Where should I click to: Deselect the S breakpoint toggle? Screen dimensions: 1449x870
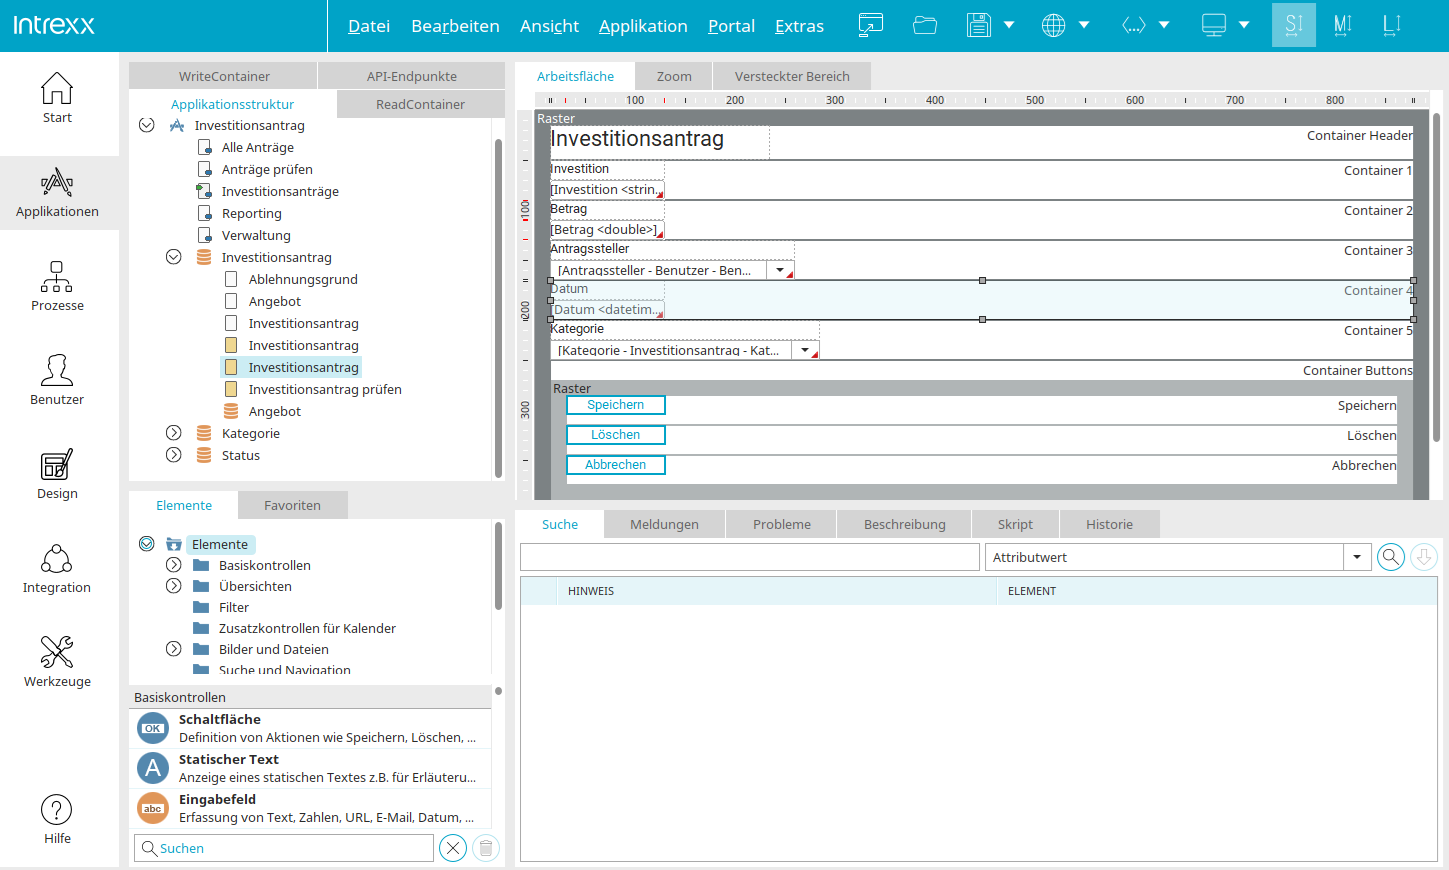(x=1294, y=25)
